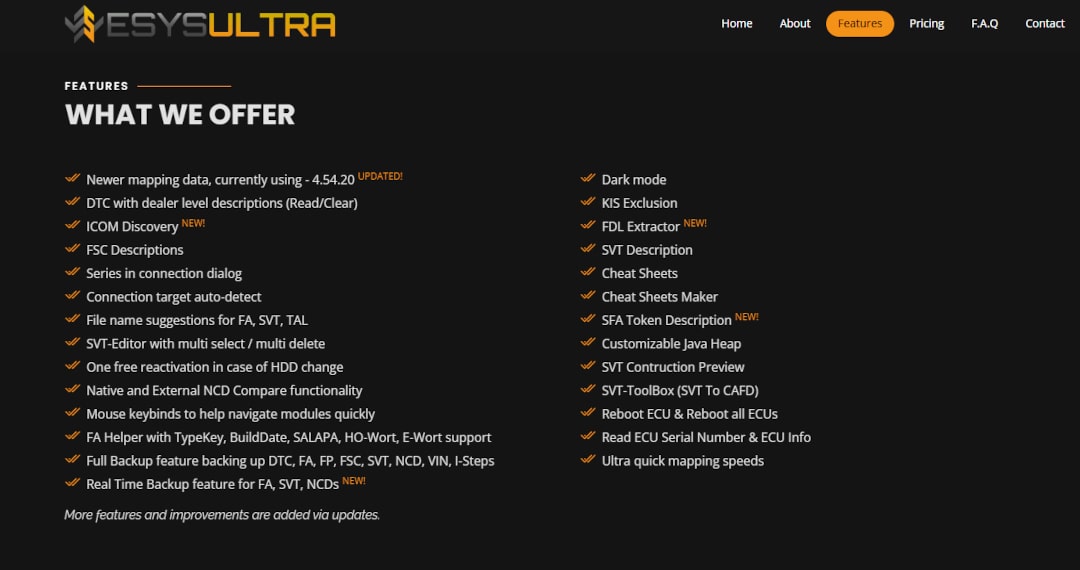Click checkmark icon next to Ultra quick mapping speeds
1080x570 pixels.
pyautogui.click(x=588, y=460)
